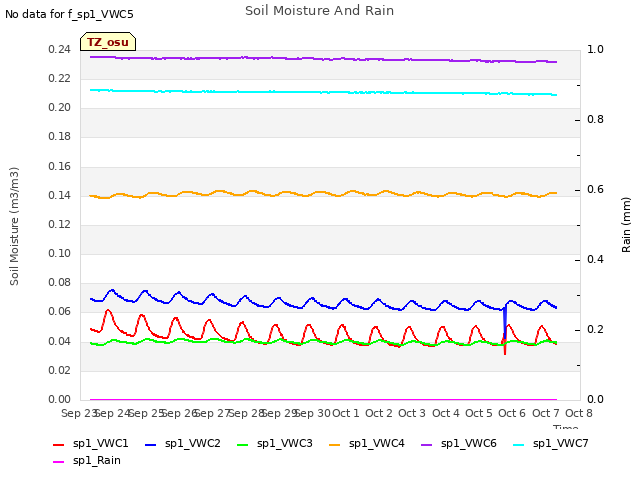
Task: Click the Oct 8 x-axis tick label
Action: click(579, 413)
